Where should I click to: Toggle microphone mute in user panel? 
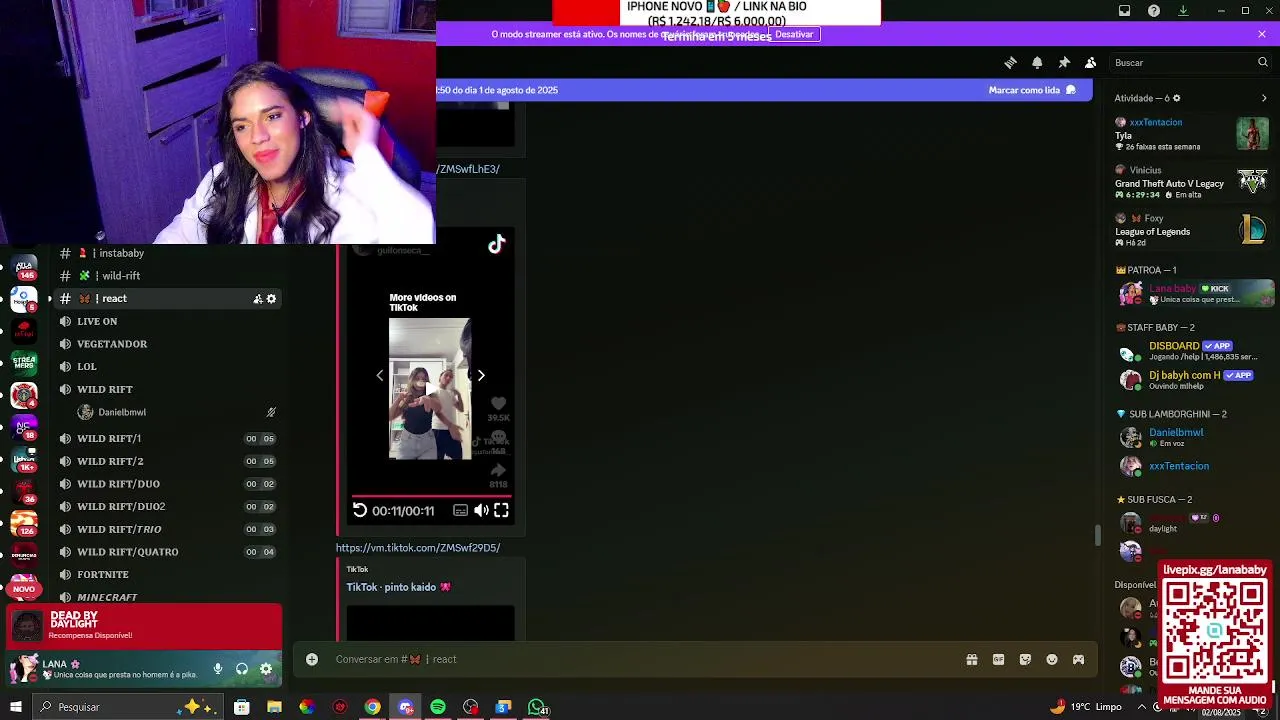[x=218, y=669]
